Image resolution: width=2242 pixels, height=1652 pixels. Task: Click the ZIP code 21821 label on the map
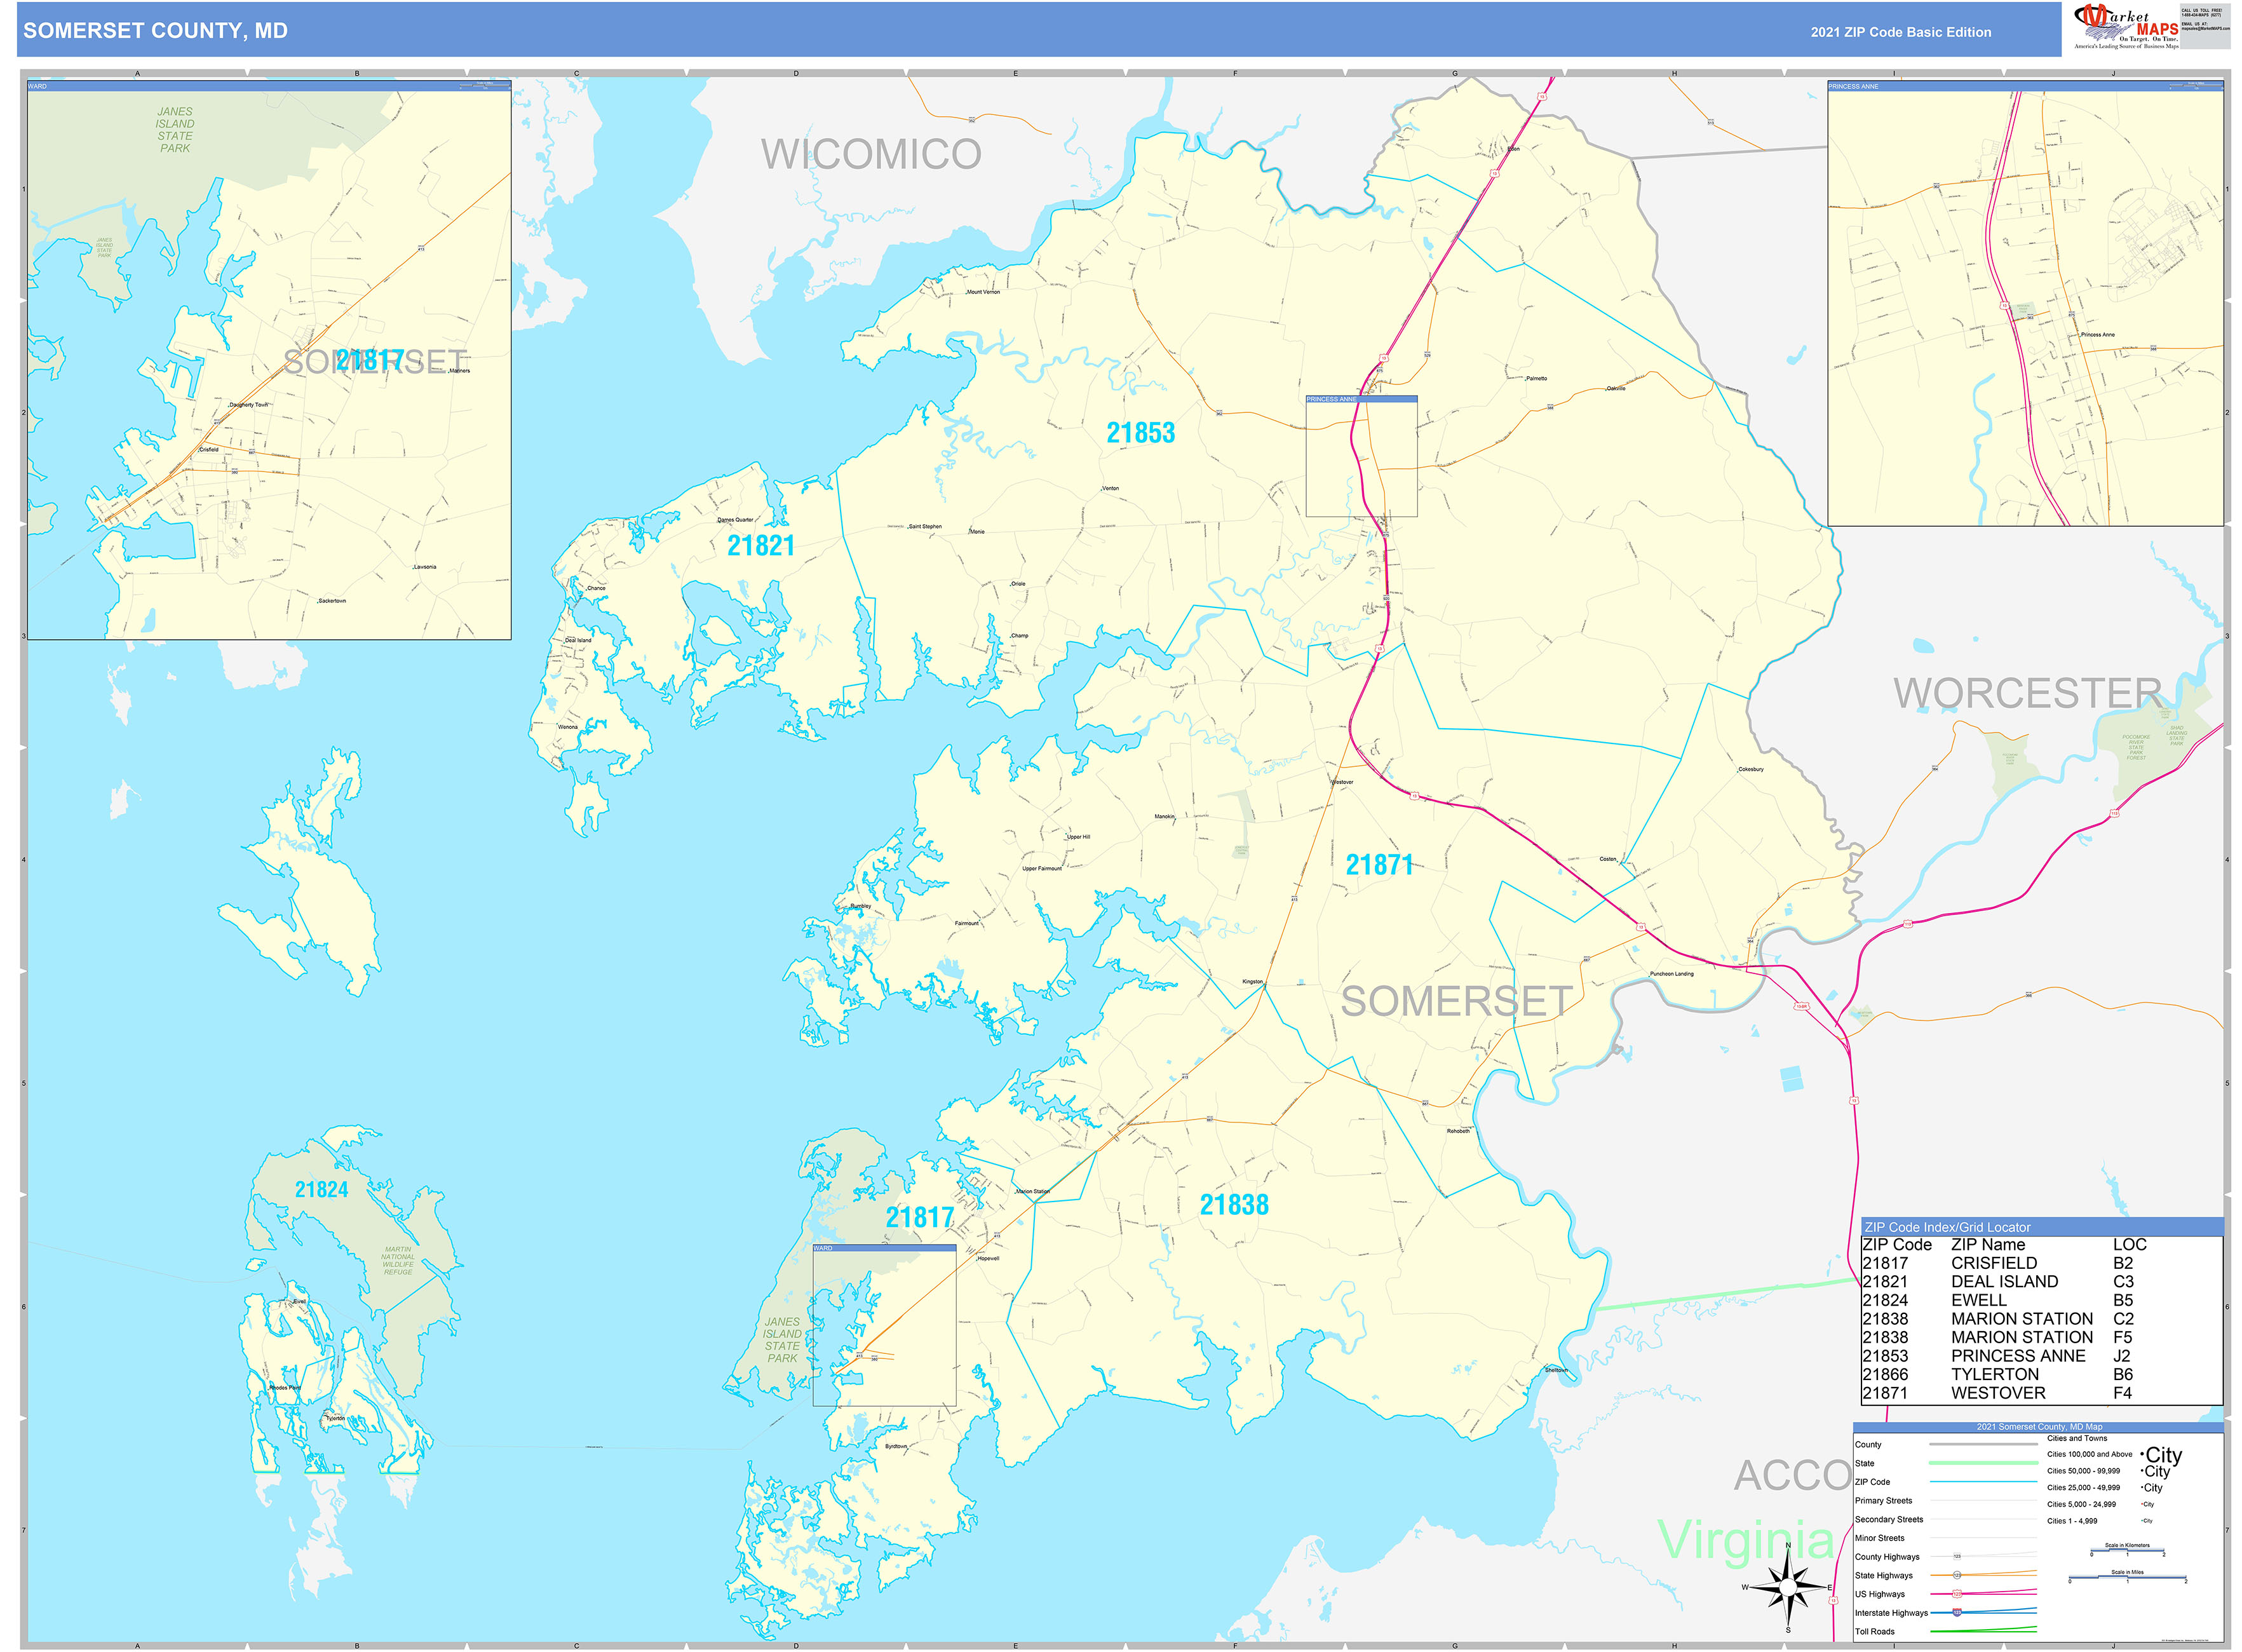click(760, 546)
